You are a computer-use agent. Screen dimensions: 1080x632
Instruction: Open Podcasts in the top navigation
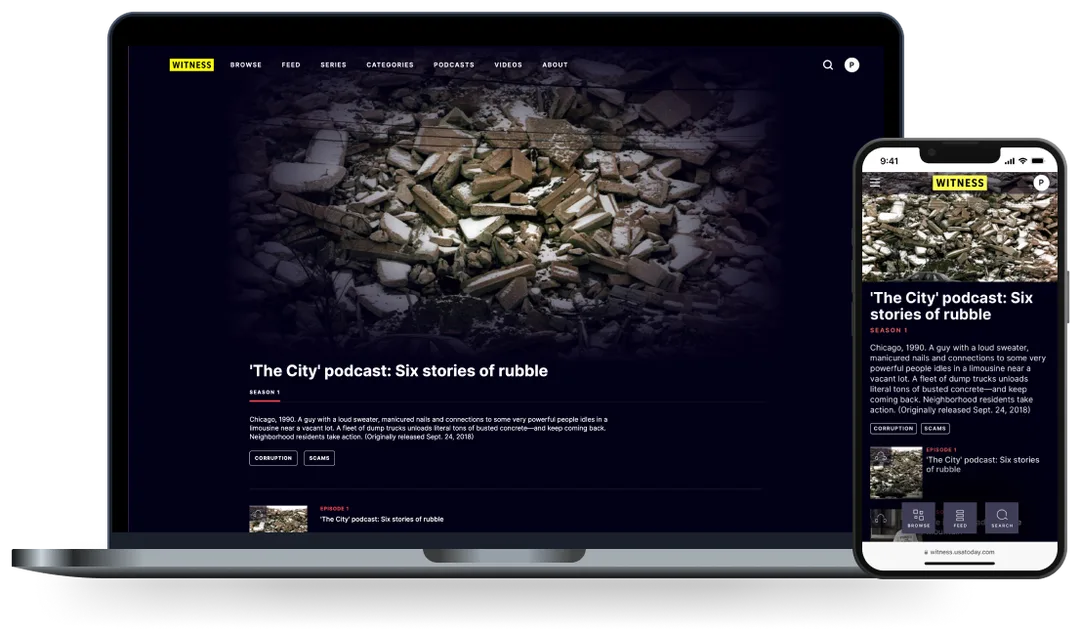(x=454, y=65)
